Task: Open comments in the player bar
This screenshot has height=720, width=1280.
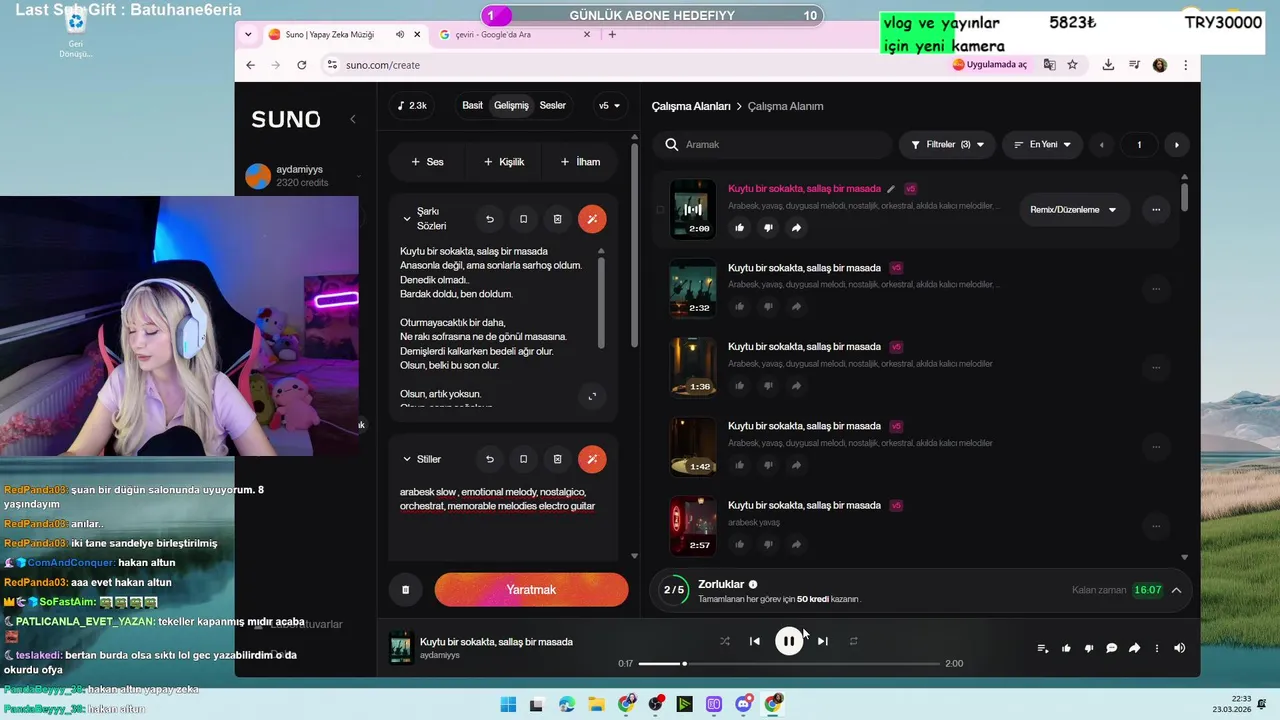Action: (1111, 648)
